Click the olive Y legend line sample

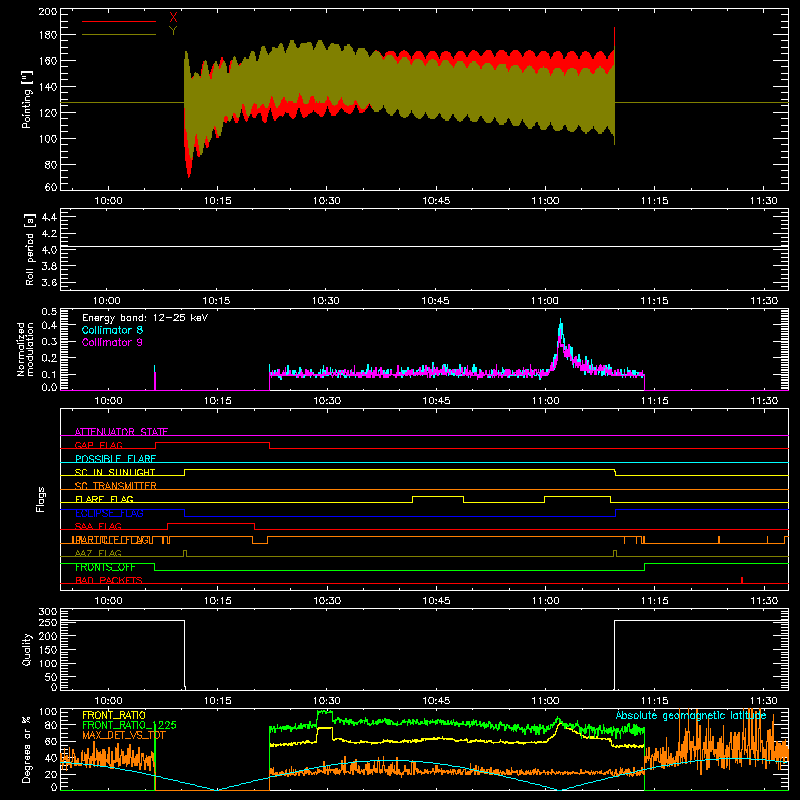pos(119,34)
